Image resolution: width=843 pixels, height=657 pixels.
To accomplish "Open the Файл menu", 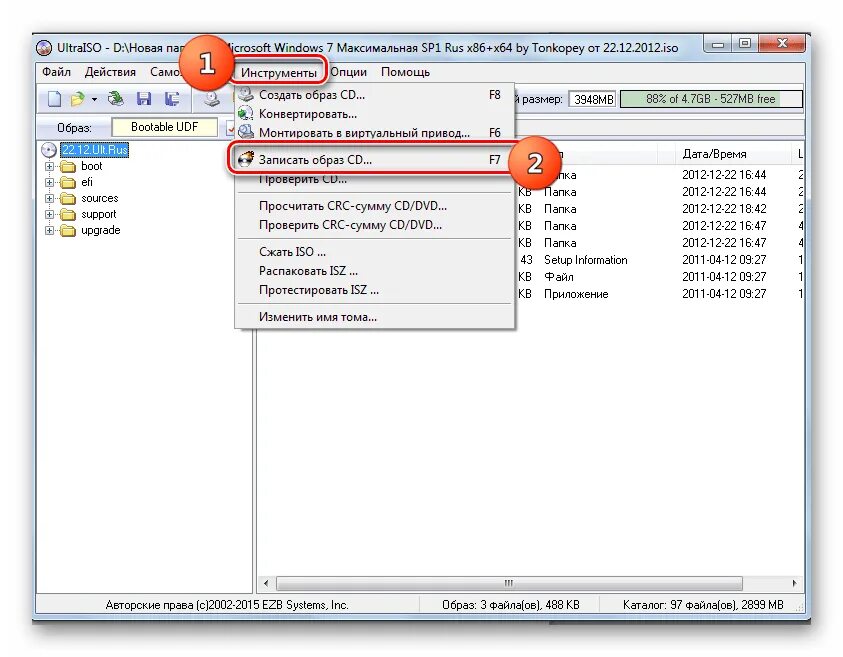I will [x=56, y=72].
